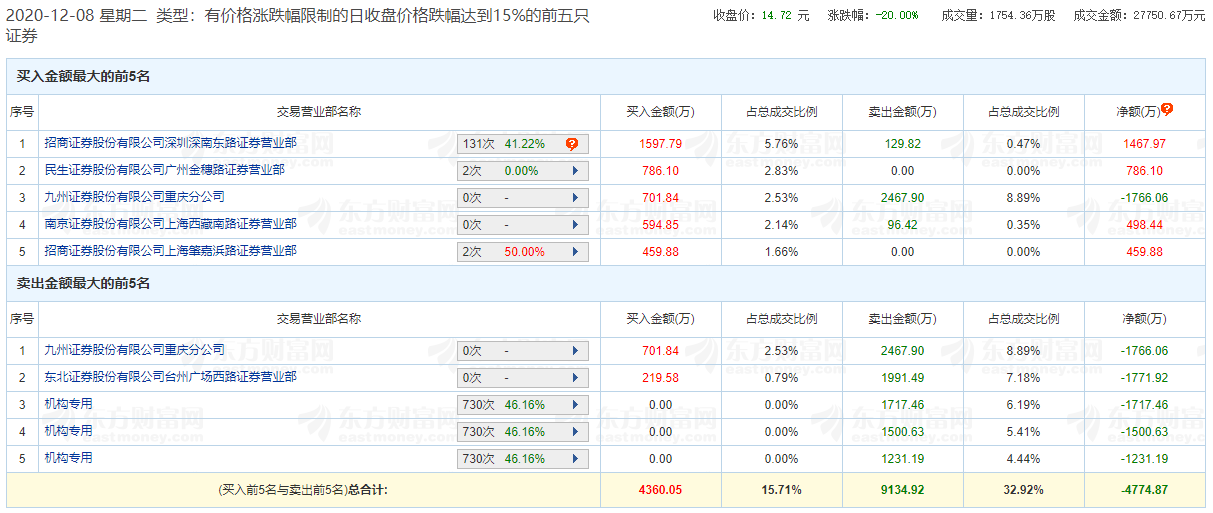Expand the 2次 50.00% dropdown for 招商证券上海肇嘉浜路
Image resolution: width=1213 pixels, height=513 pixels.
click(523, 252)
